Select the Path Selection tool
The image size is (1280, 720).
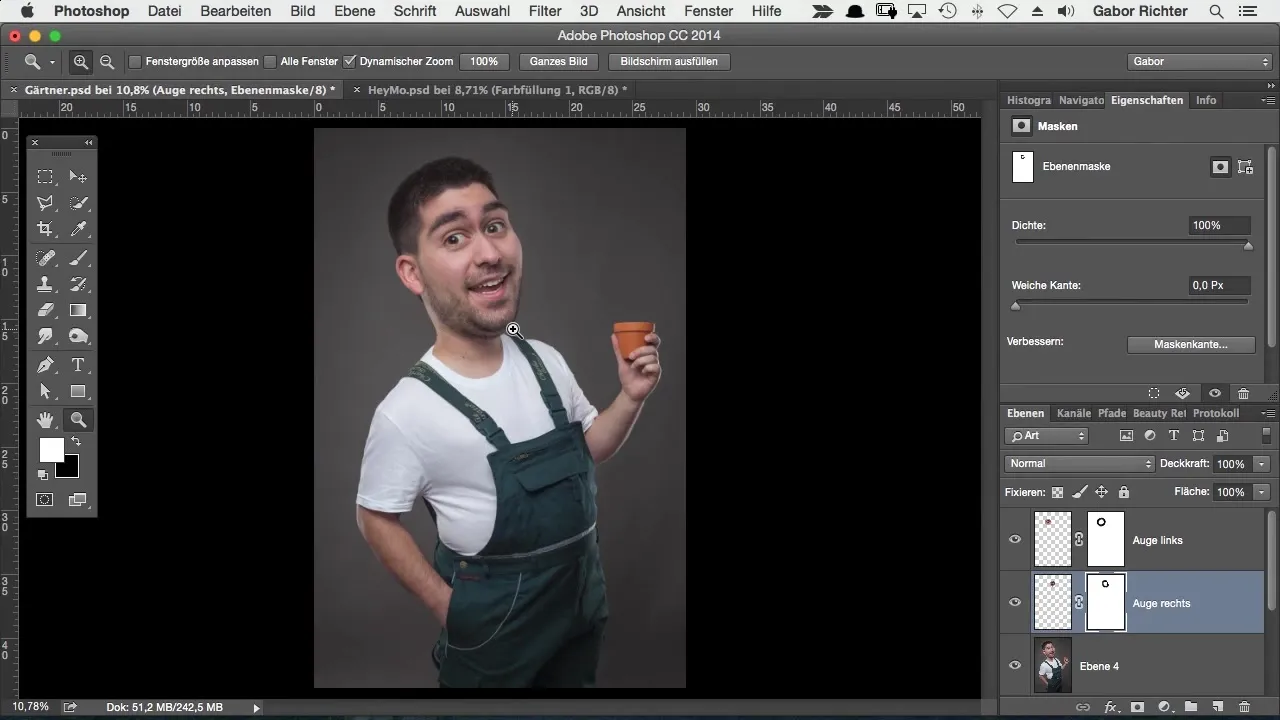45,391
